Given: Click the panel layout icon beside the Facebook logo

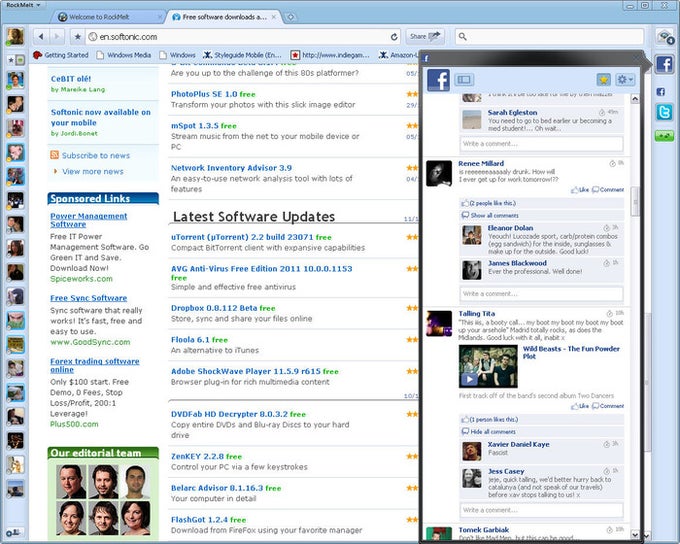Looking at the screenshot, I should click(x=464, y=79).
